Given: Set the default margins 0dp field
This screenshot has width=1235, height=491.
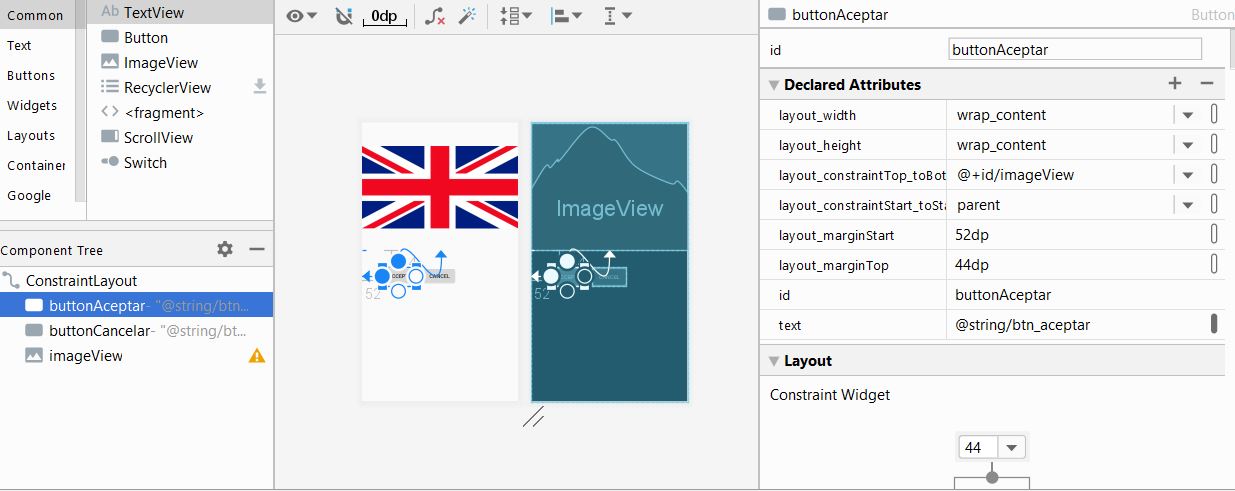Looking at the screenshot, I should click(x=384, y=16).
